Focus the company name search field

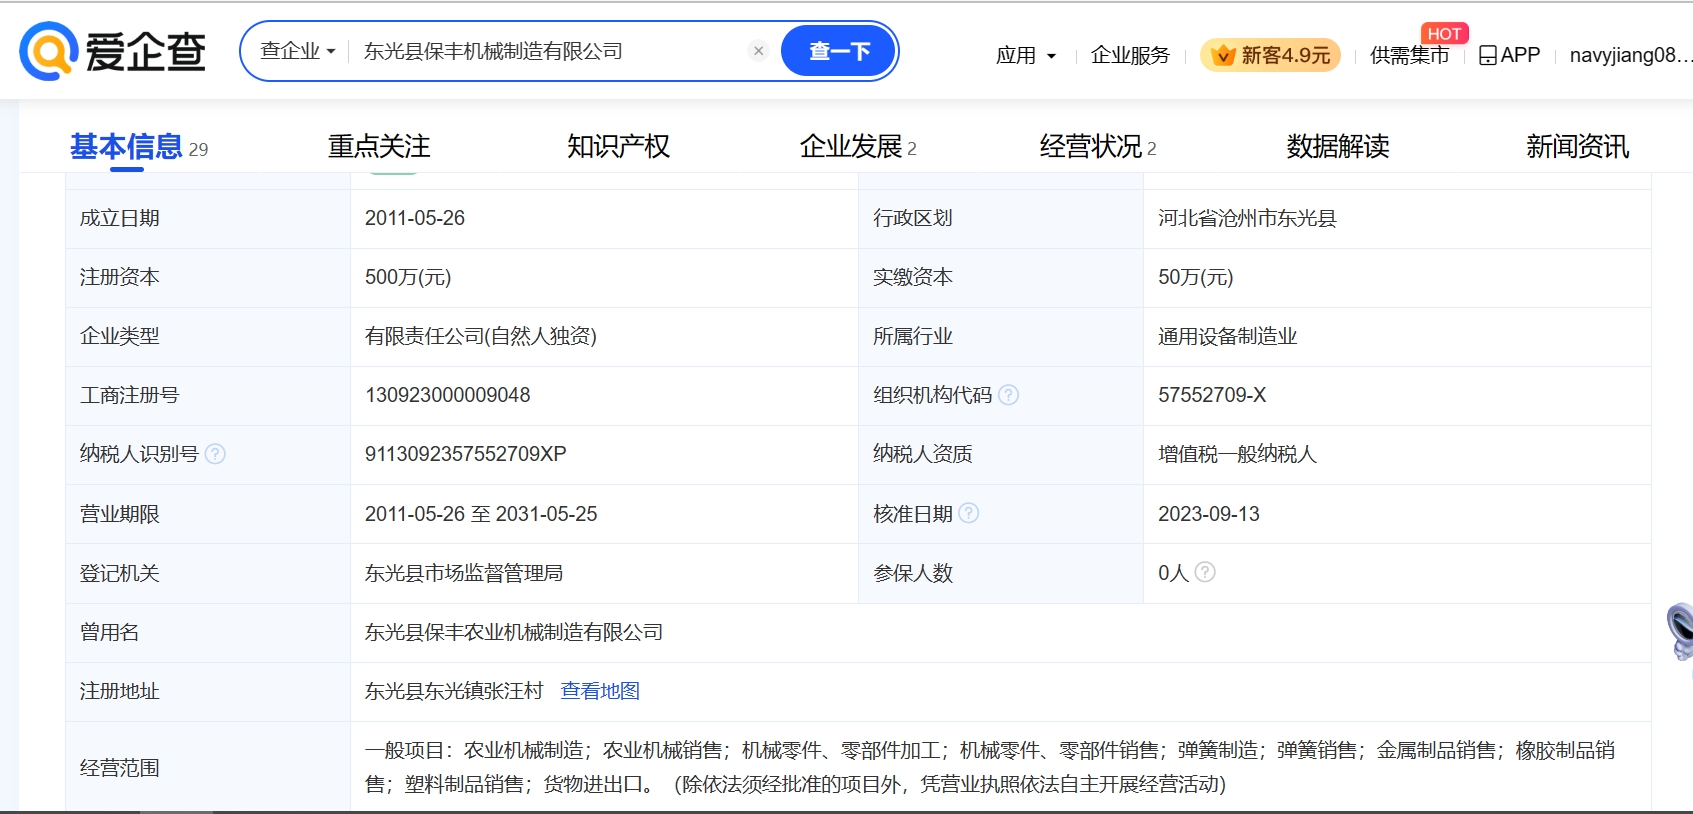coord(550,51)
